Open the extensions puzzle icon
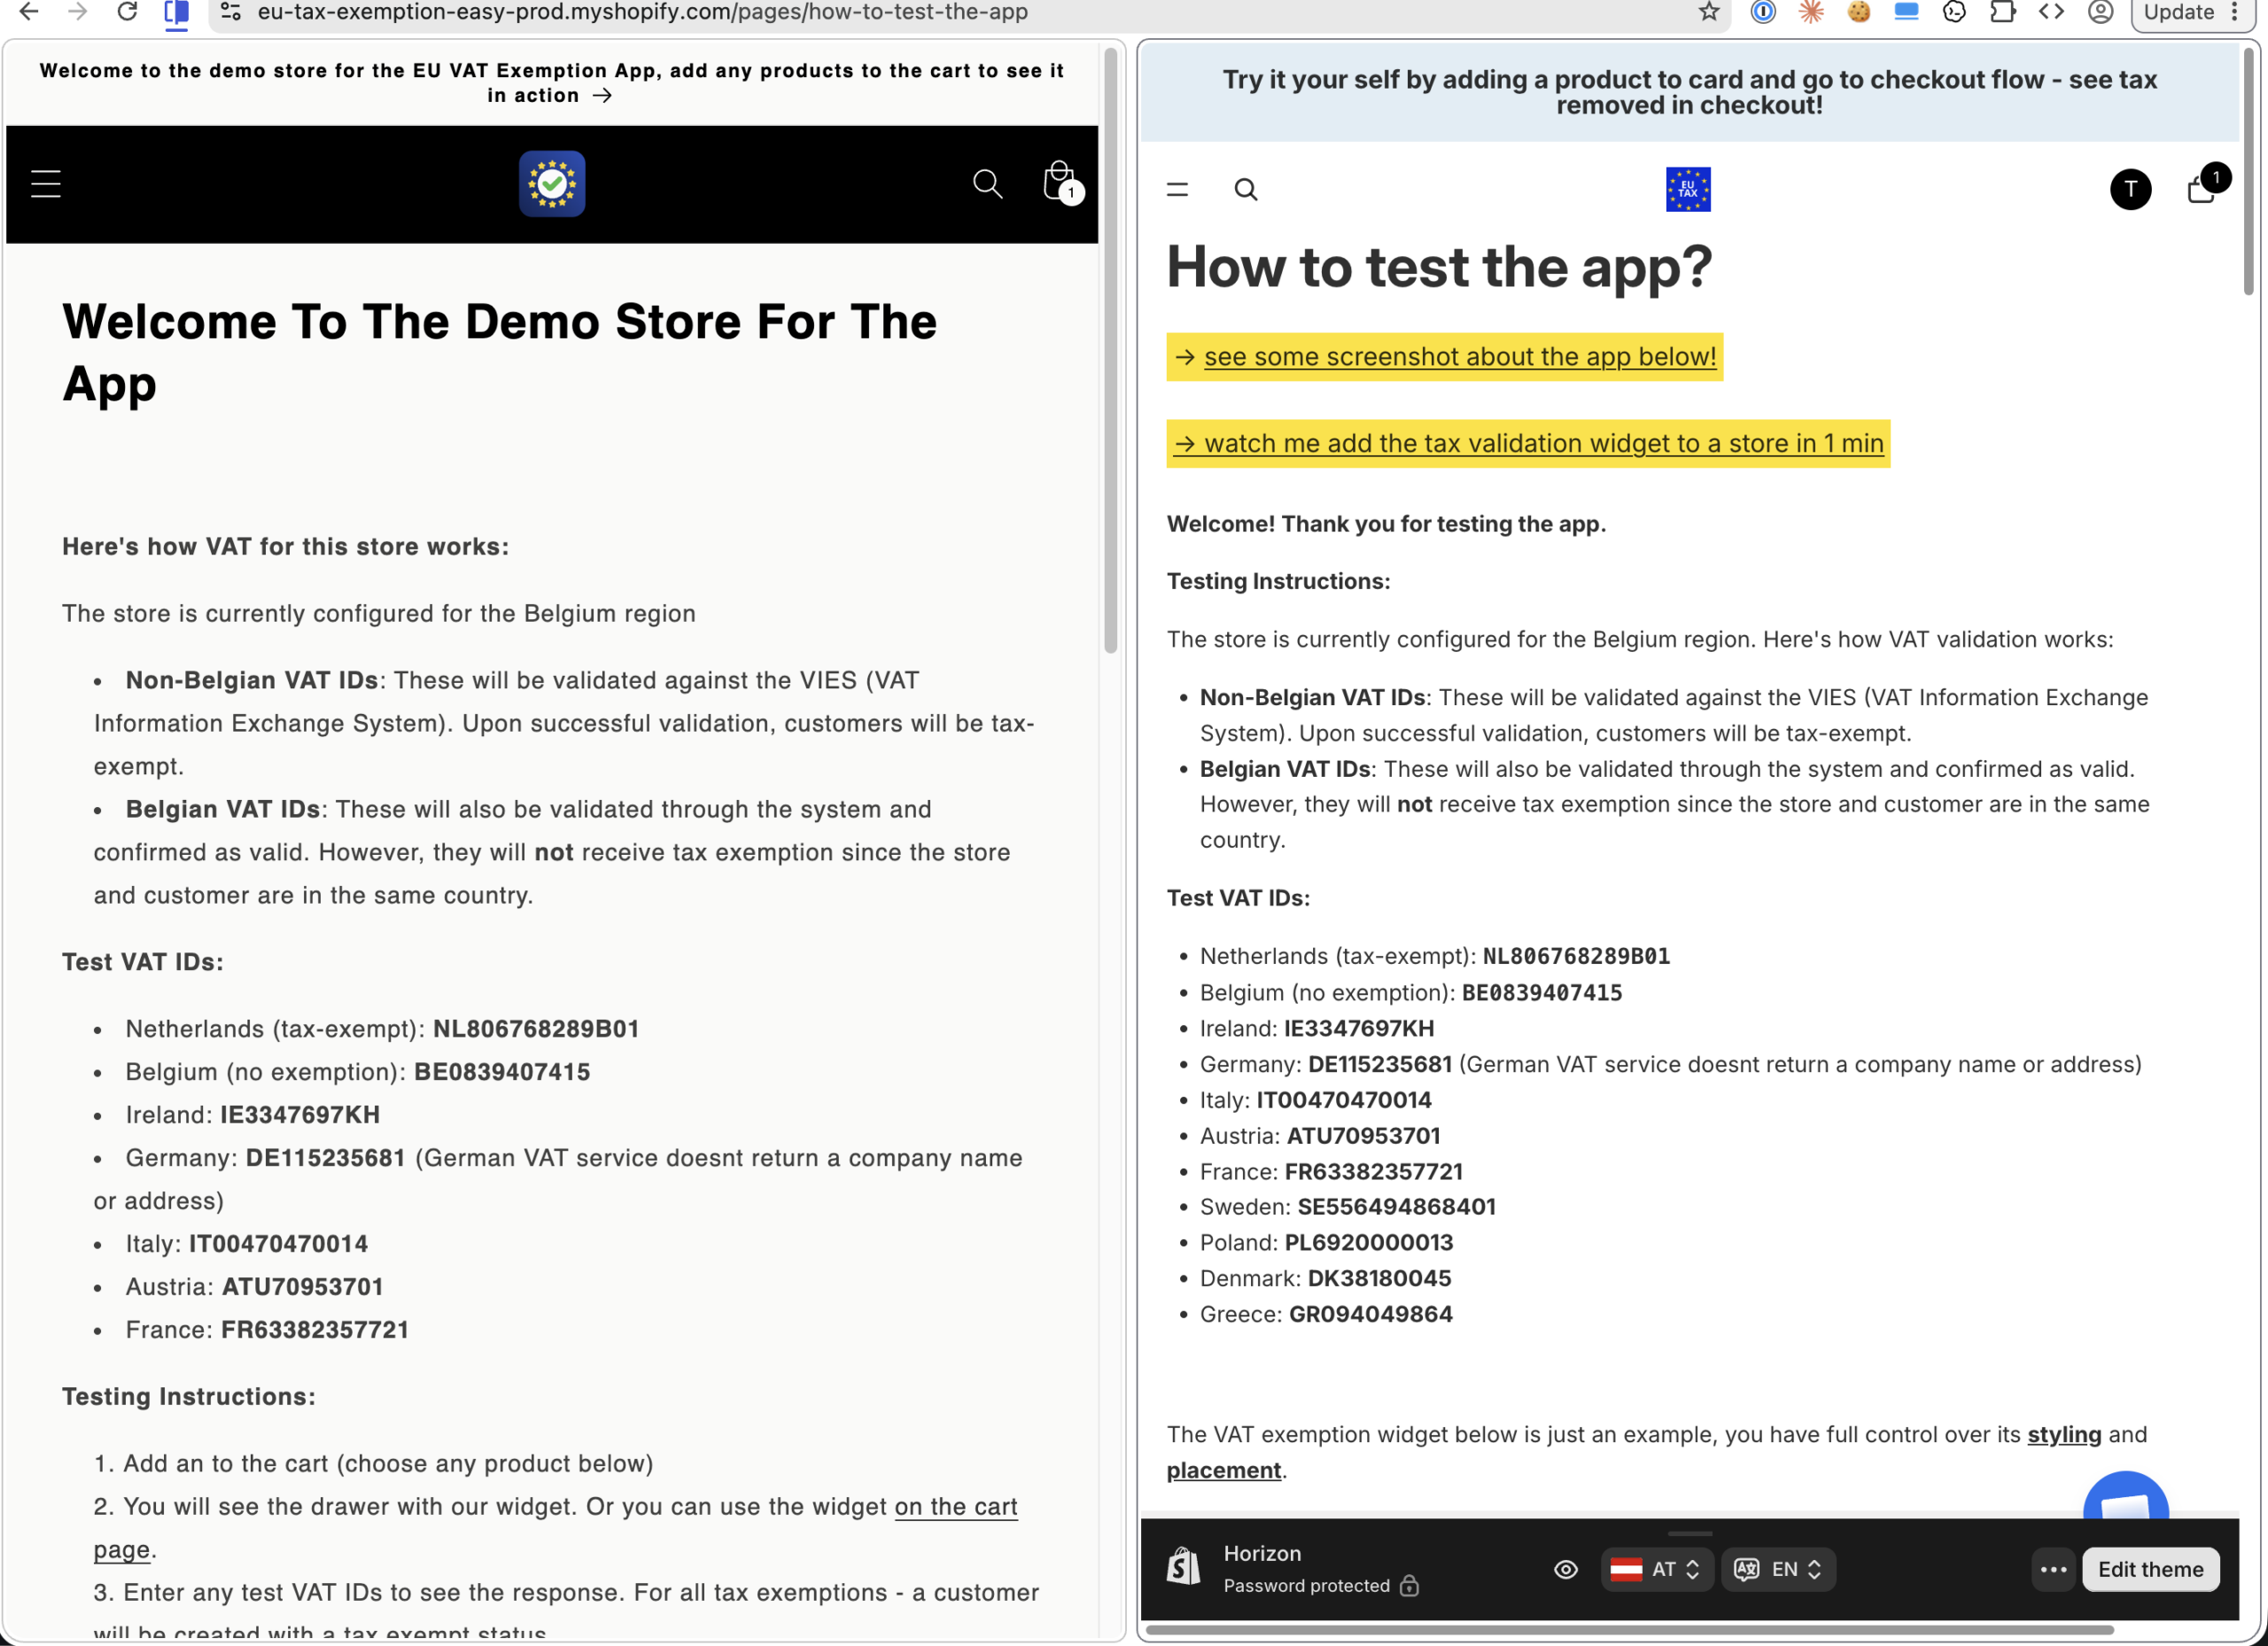The height and width of the screenshot is (1646, 2268). pos(2003,12)
